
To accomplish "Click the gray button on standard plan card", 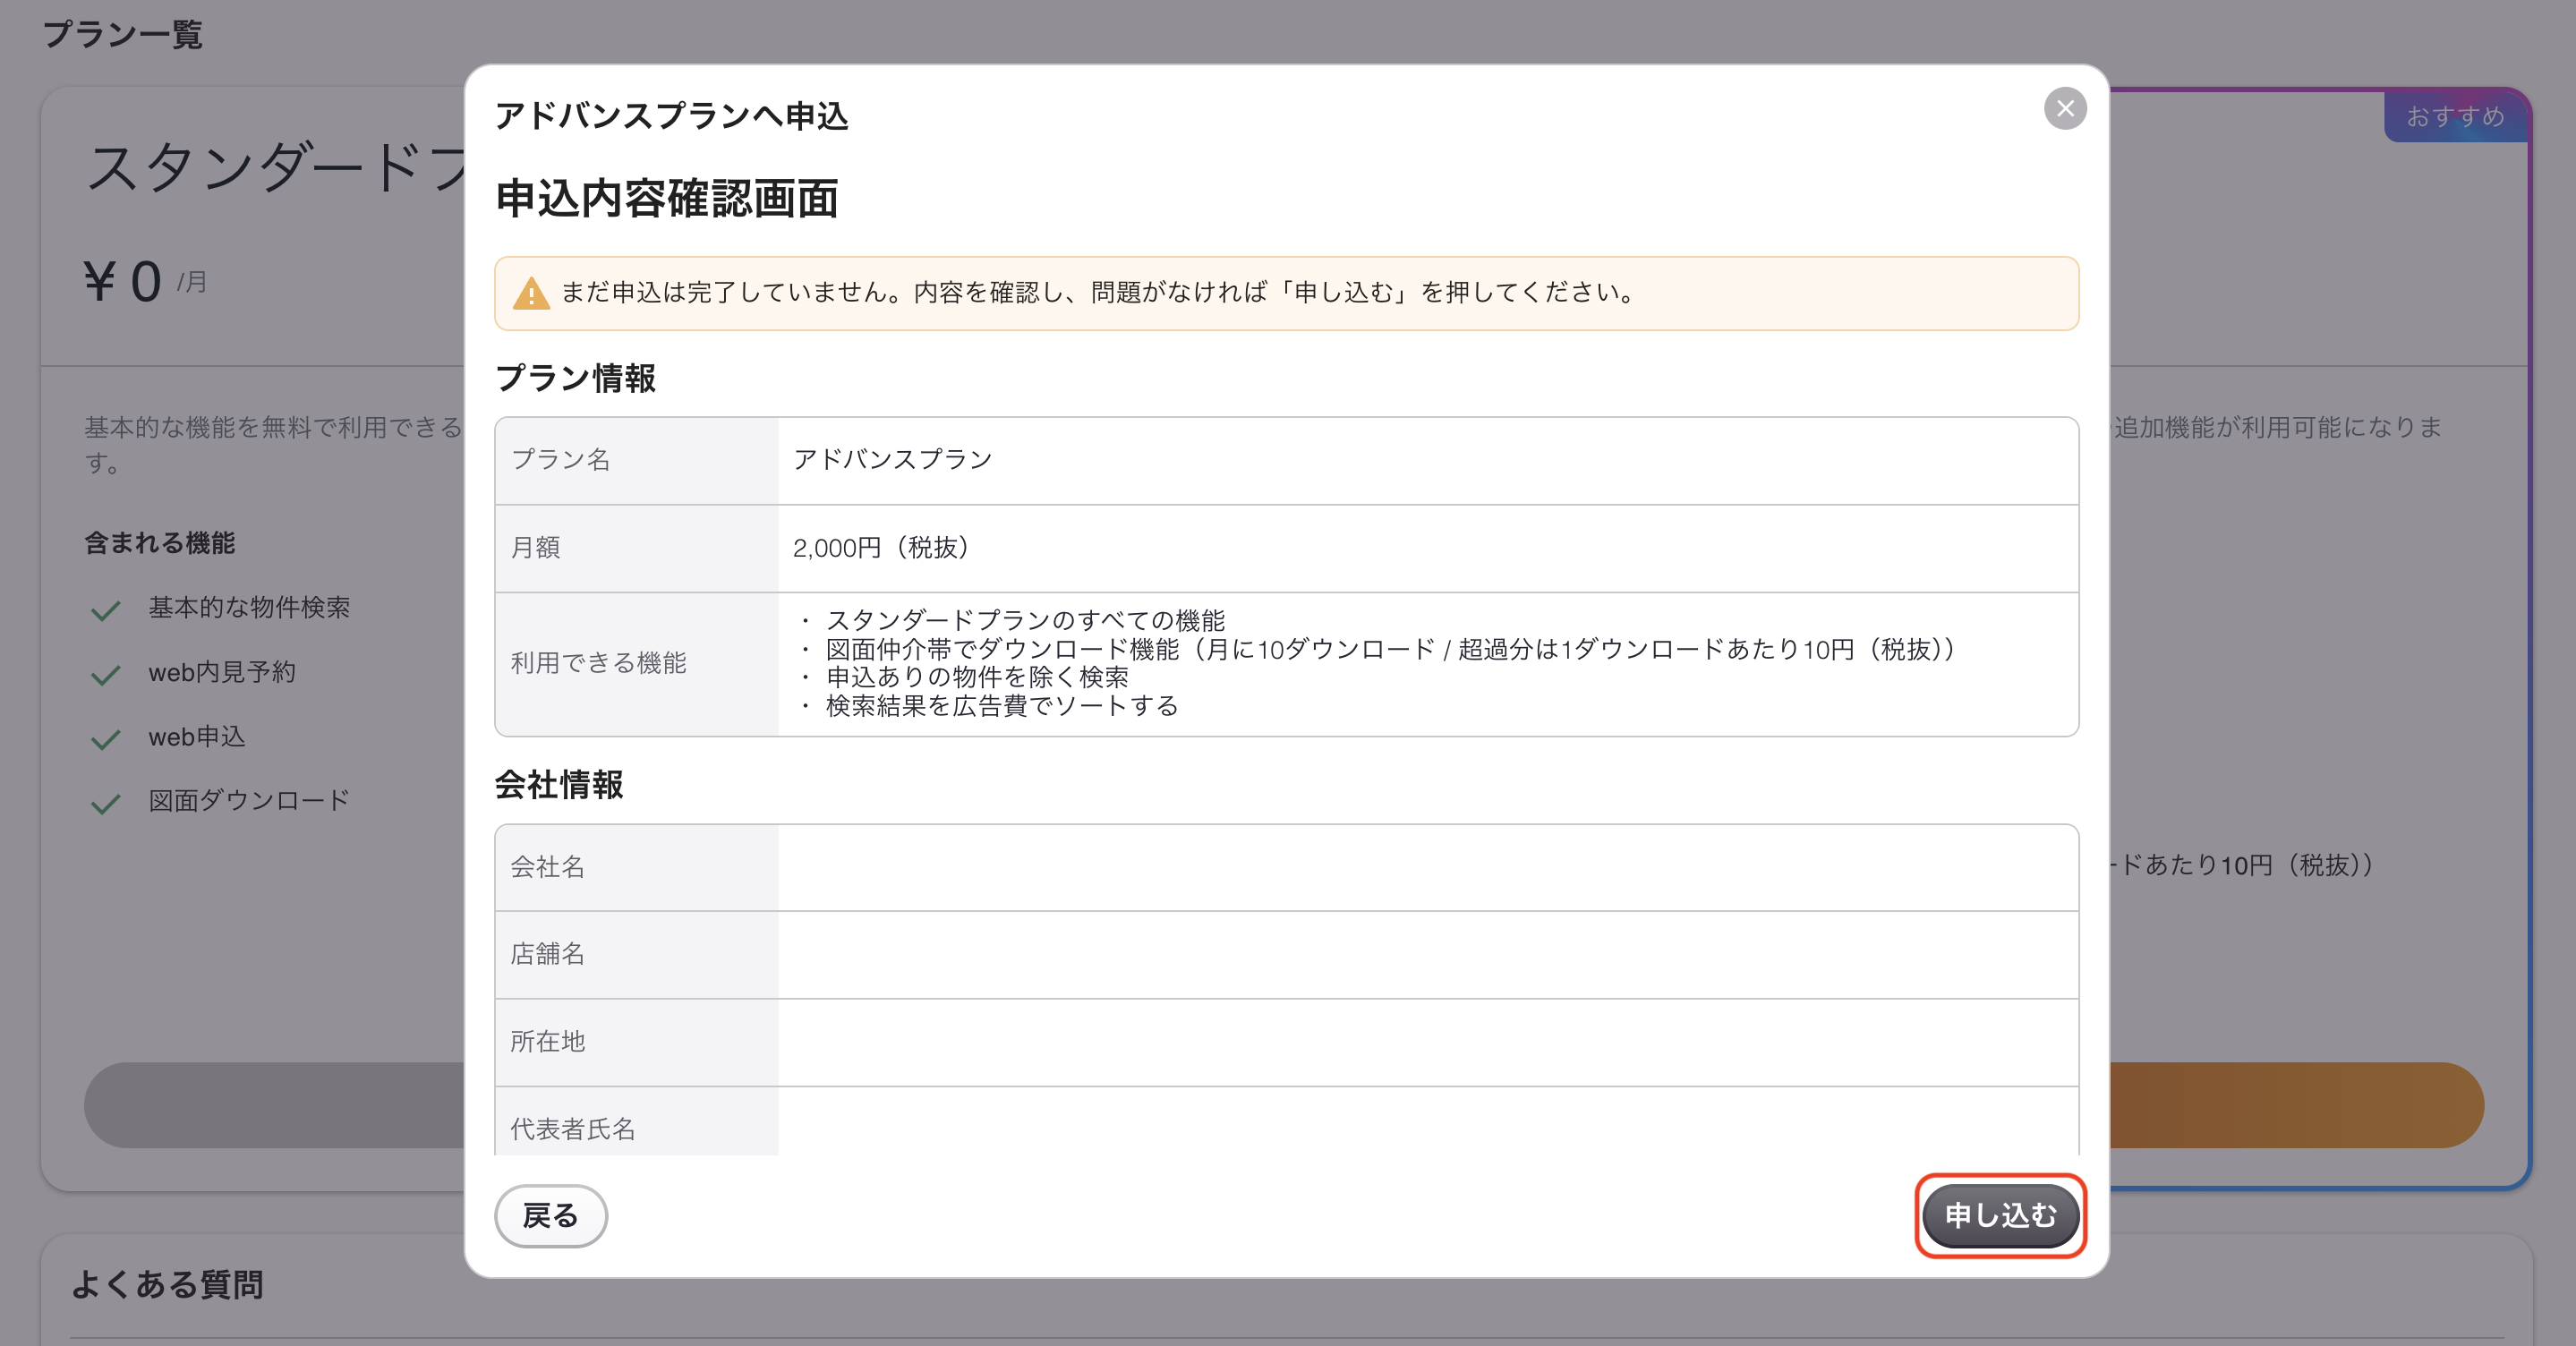I will pyautogui.click(x=275, y=1105).
